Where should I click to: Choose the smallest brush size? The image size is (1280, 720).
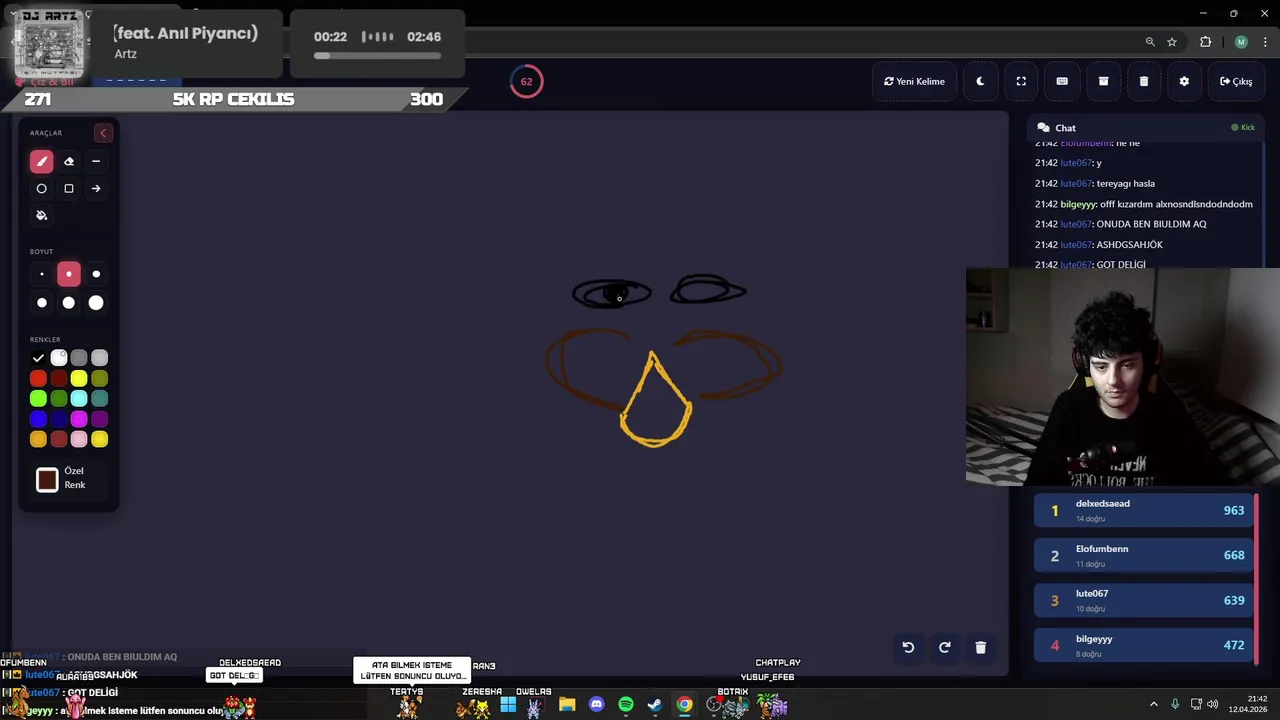(41, 274)
